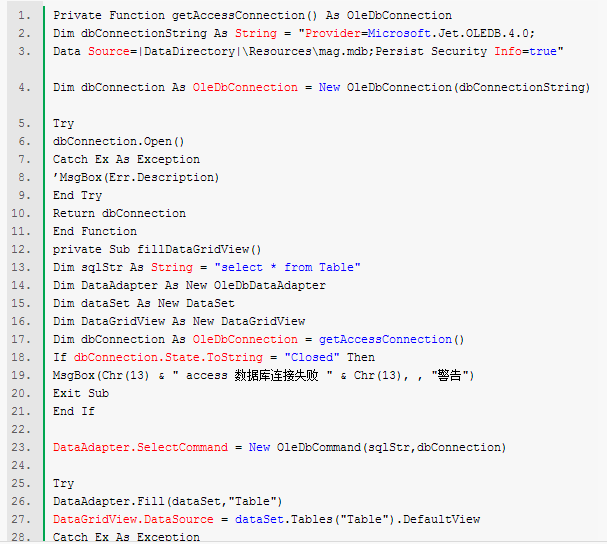Click 'Exit Sub' on line 20
607x544 pixels.
81,393
